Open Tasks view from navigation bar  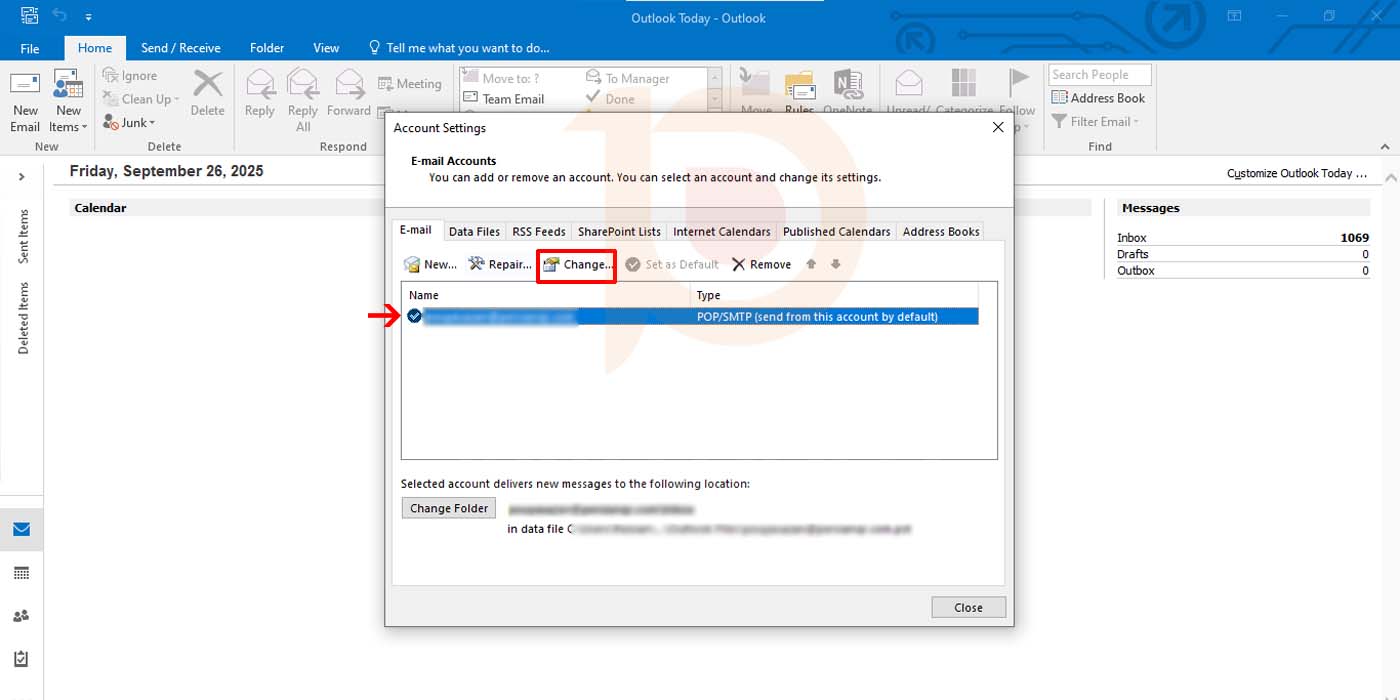point(21,659)
